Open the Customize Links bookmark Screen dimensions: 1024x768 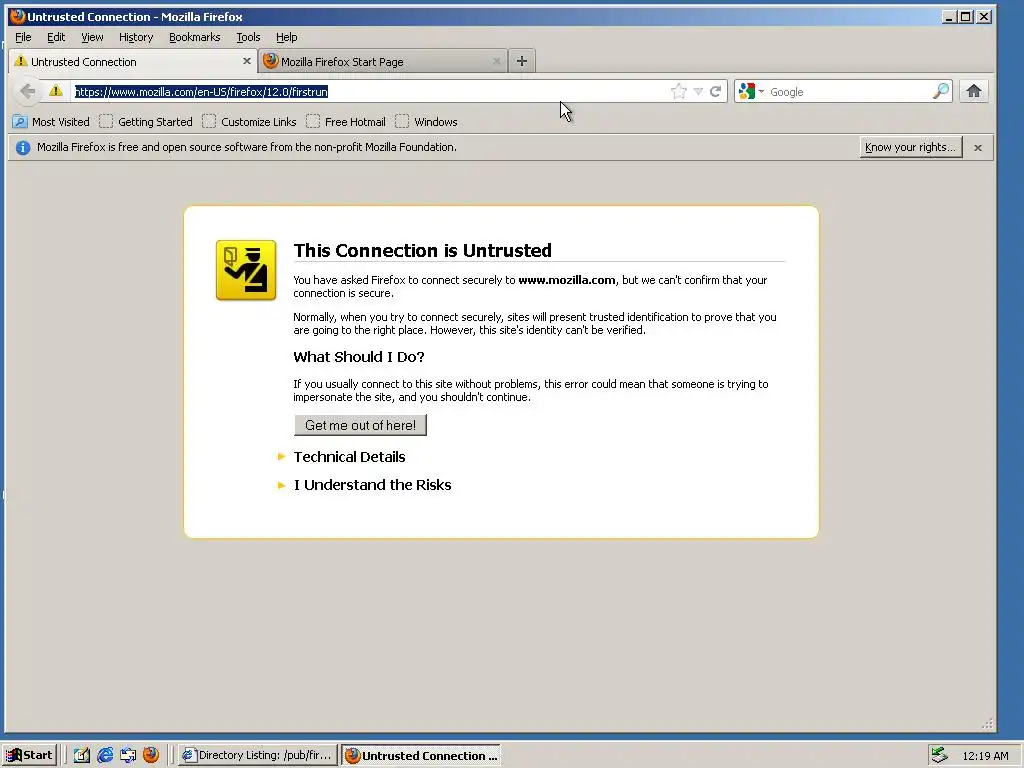coord(249,121)
